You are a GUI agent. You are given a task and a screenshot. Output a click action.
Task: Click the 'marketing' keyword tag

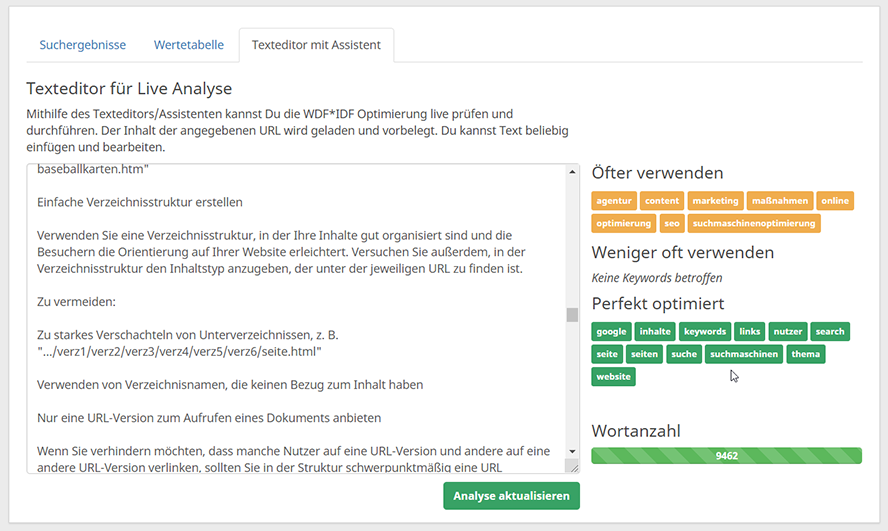coord(715,201)
